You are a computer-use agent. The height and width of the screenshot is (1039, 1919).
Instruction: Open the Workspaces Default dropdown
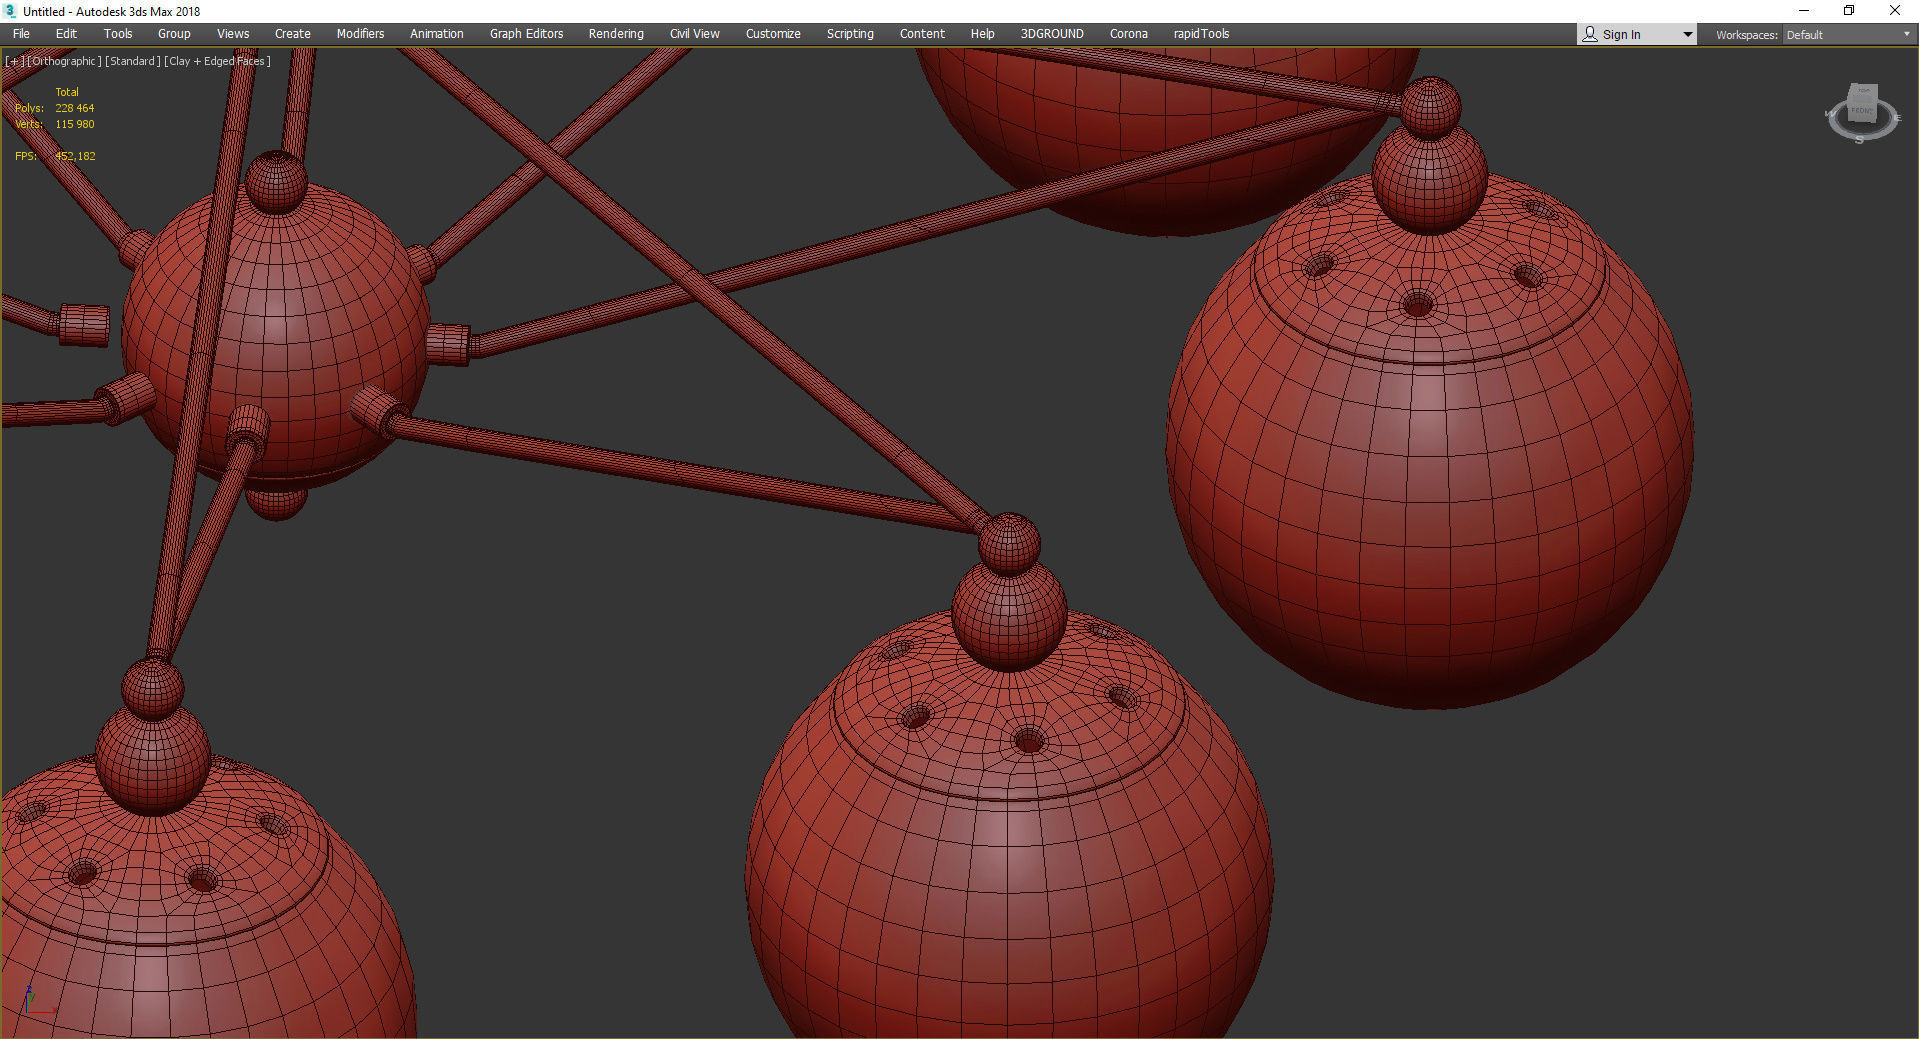click(1849, 35)
